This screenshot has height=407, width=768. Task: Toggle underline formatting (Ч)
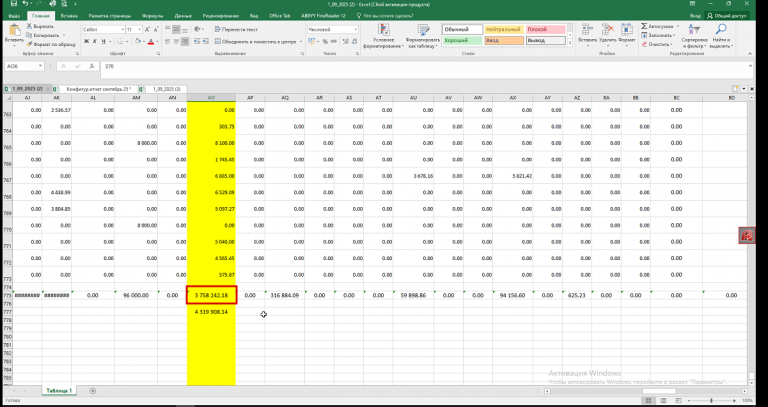coord(103,42)
